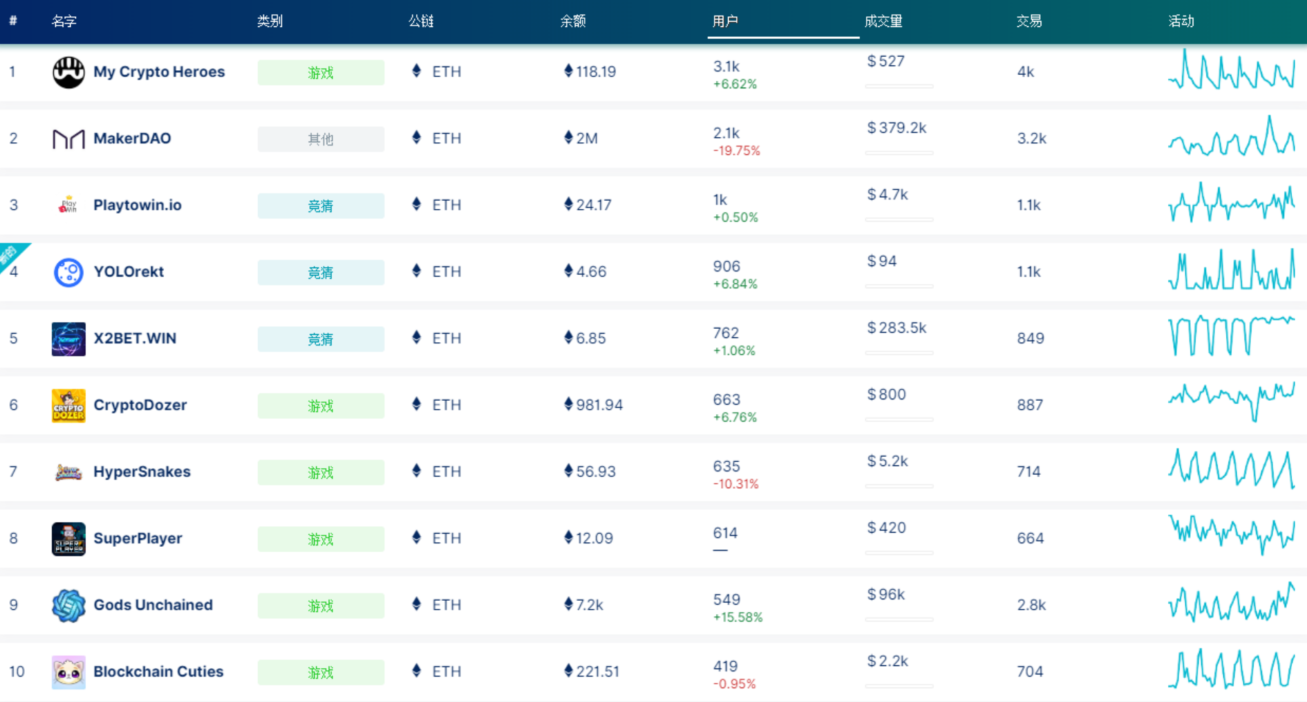Click the ether symbol beside balance 7.2k

(569, 604)
